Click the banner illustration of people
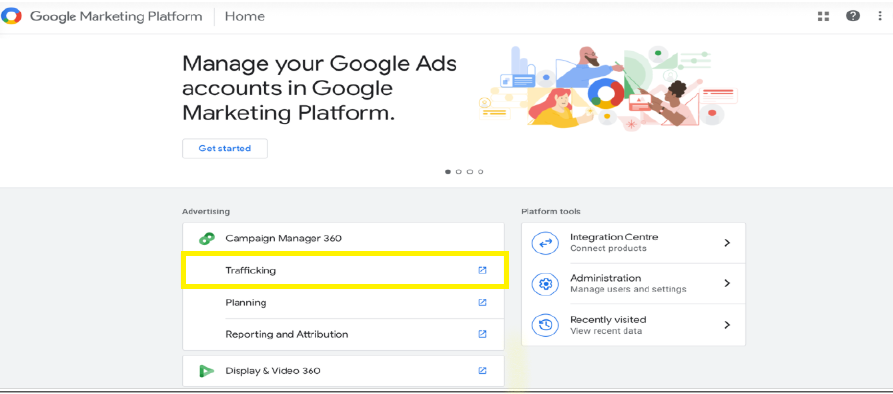Screen dimensions: 893x394 click(608, 89)
